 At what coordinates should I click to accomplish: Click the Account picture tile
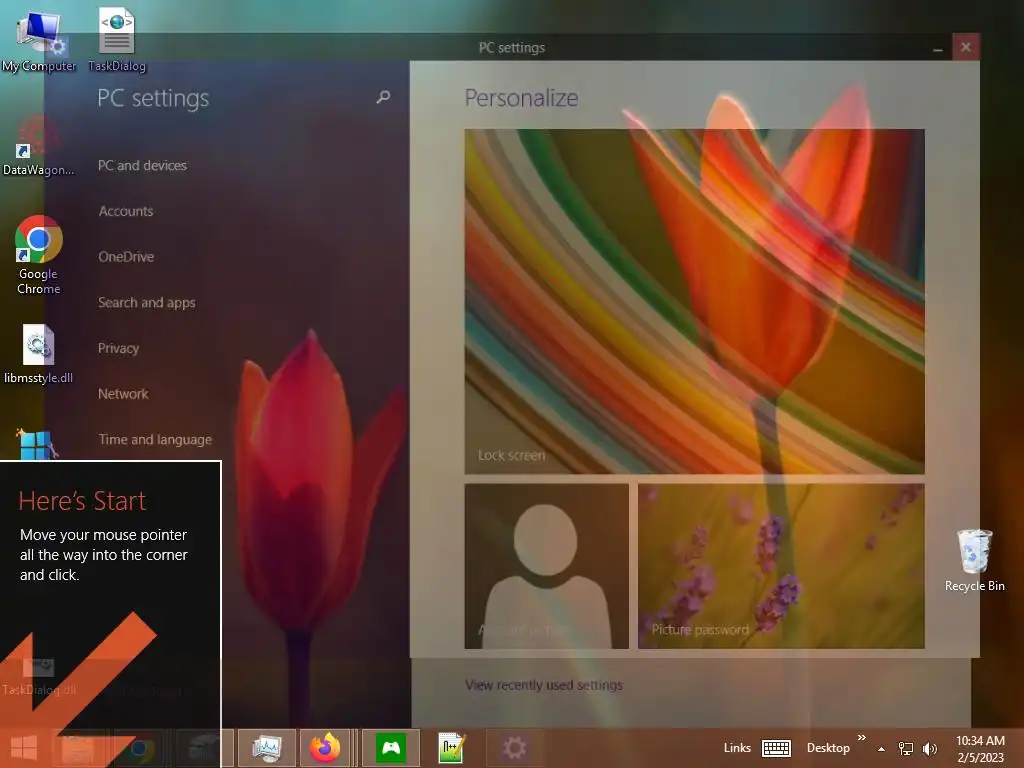[x=547, y=566]
